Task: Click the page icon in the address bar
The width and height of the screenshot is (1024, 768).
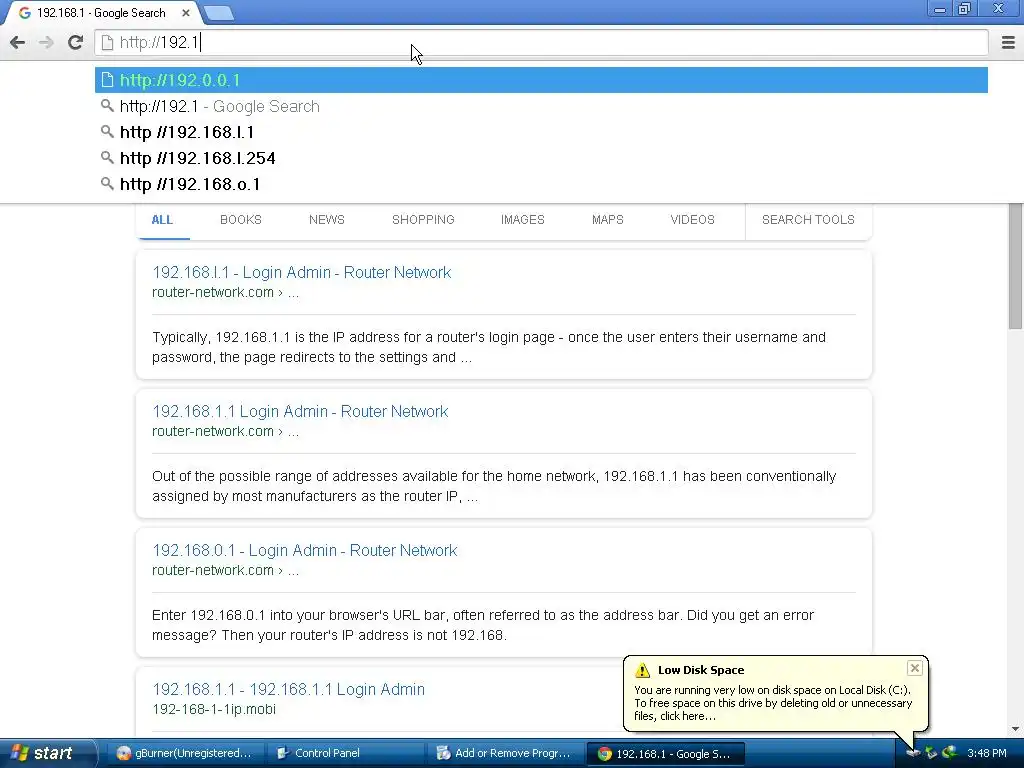Action: (107, 42)
